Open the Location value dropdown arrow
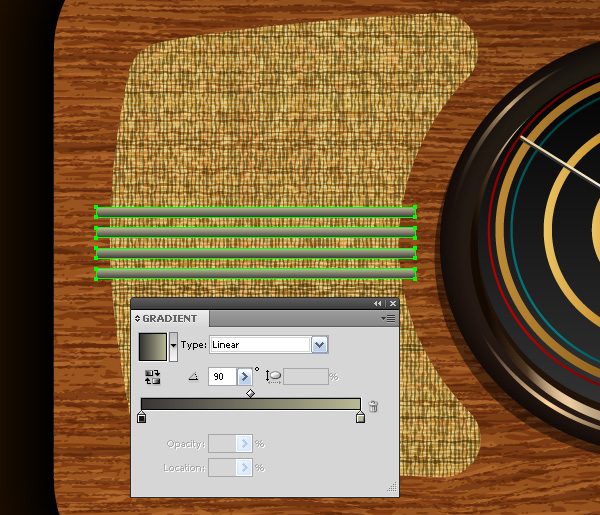The width and height of the screenshot is (600, 515). (x=244, y=468)
